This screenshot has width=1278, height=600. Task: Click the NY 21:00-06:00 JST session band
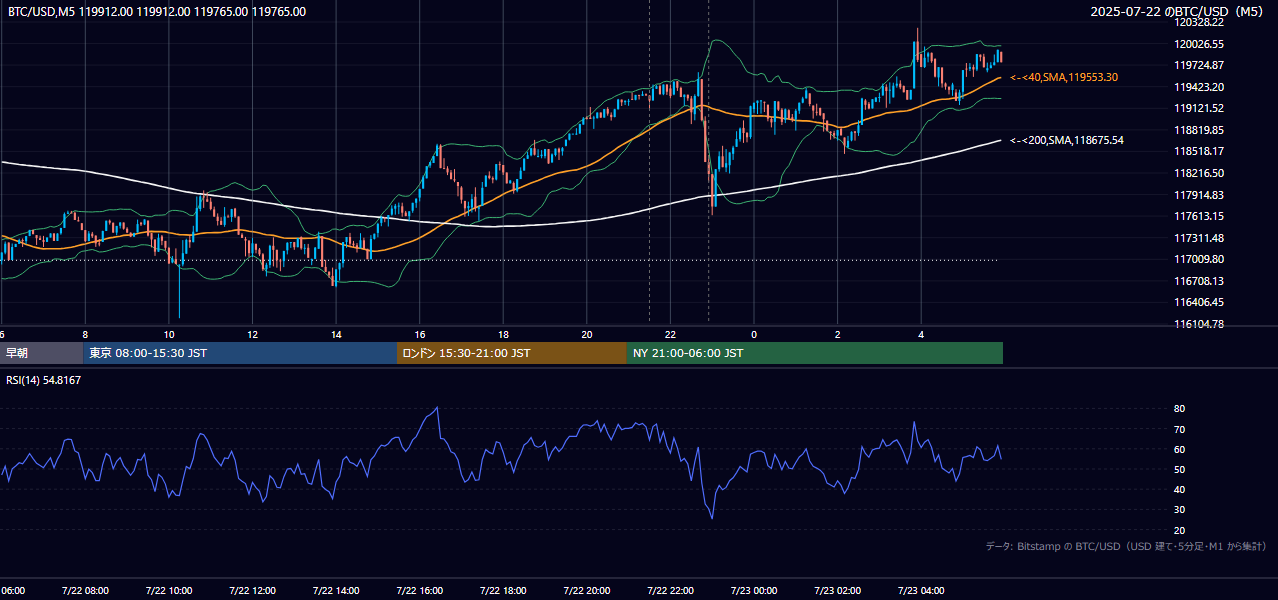click(x=815, y=353)
